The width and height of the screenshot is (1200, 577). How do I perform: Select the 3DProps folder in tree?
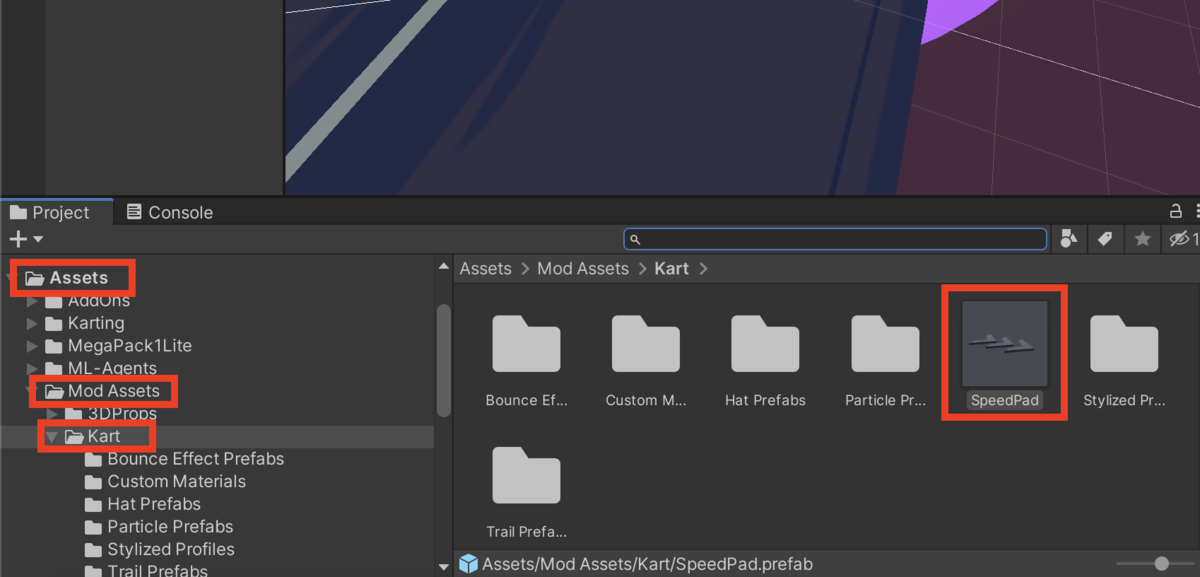pyautogui.click(x=110, y=413)
